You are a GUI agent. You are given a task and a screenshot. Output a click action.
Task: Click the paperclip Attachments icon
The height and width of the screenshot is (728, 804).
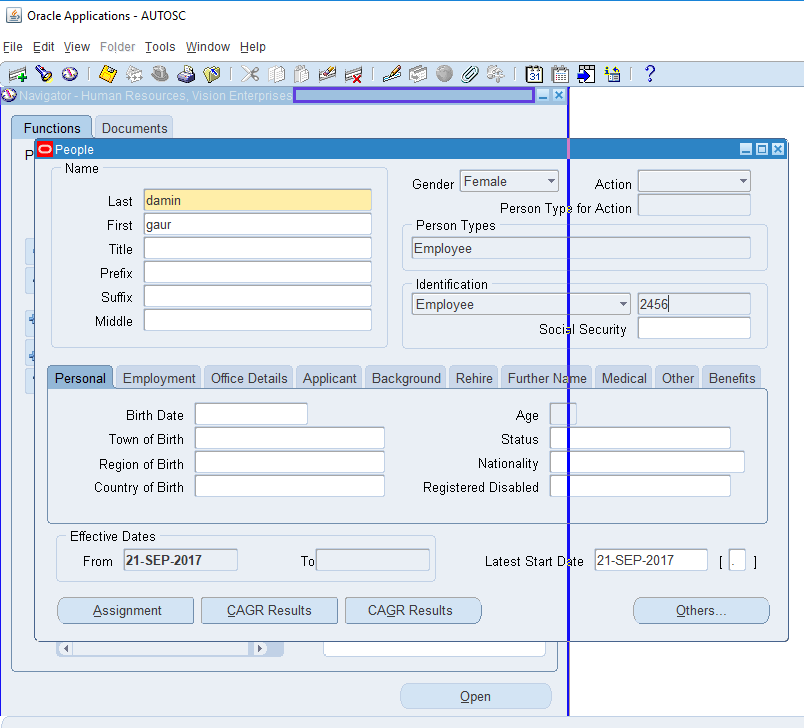click(470, 74)
